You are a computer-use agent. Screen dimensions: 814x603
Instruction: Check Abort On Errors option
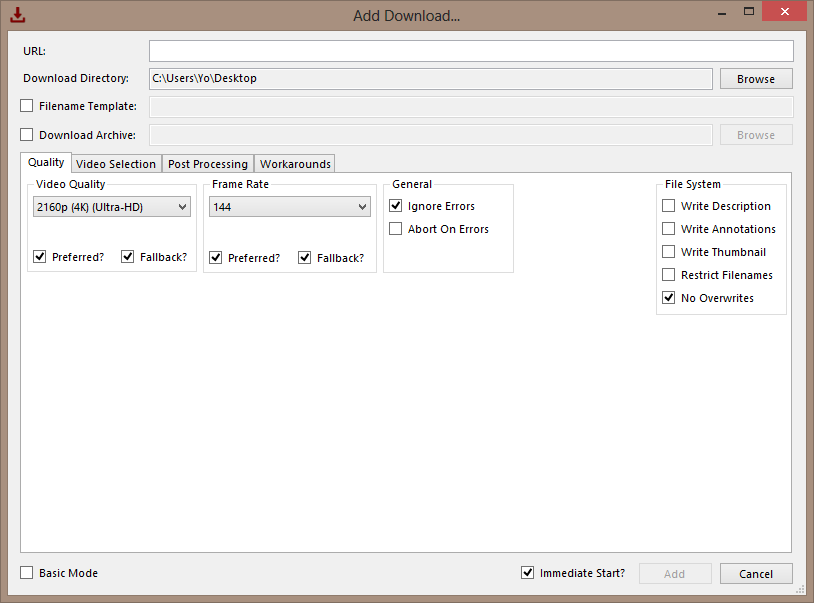coord(396,229)
